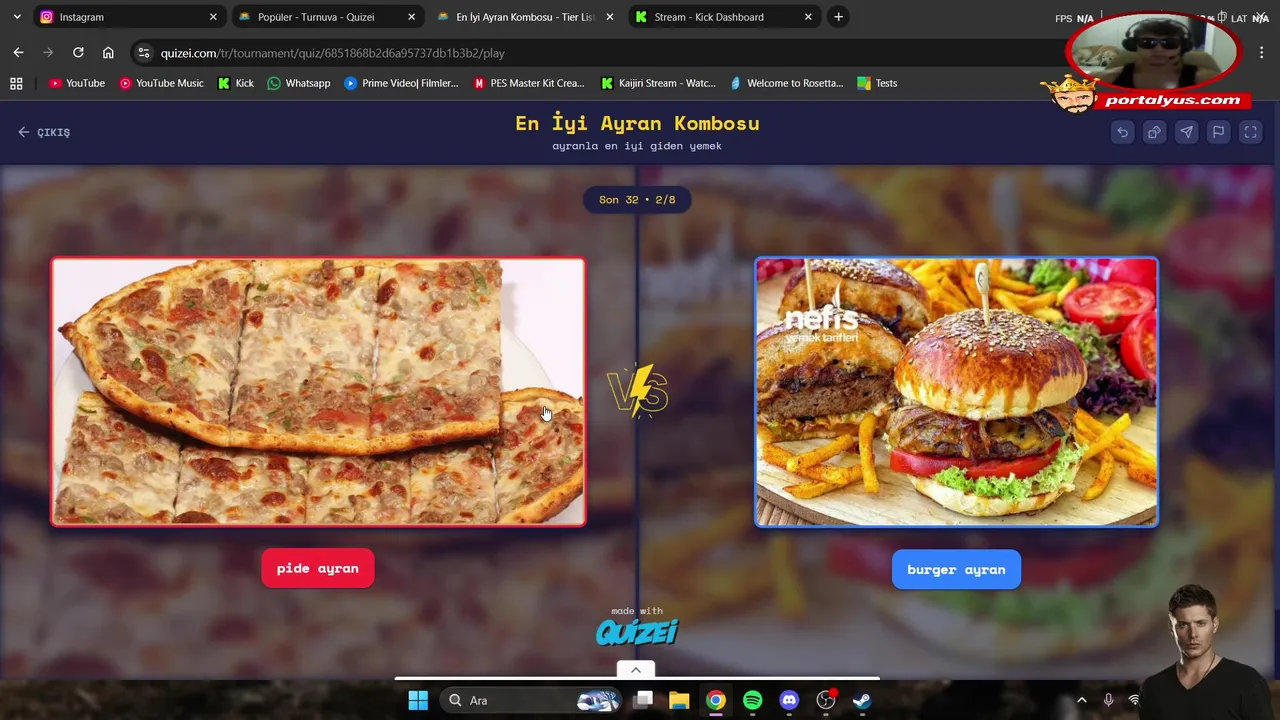
Task: Open the Quizei logo link
Action: (x=637, y=632)
